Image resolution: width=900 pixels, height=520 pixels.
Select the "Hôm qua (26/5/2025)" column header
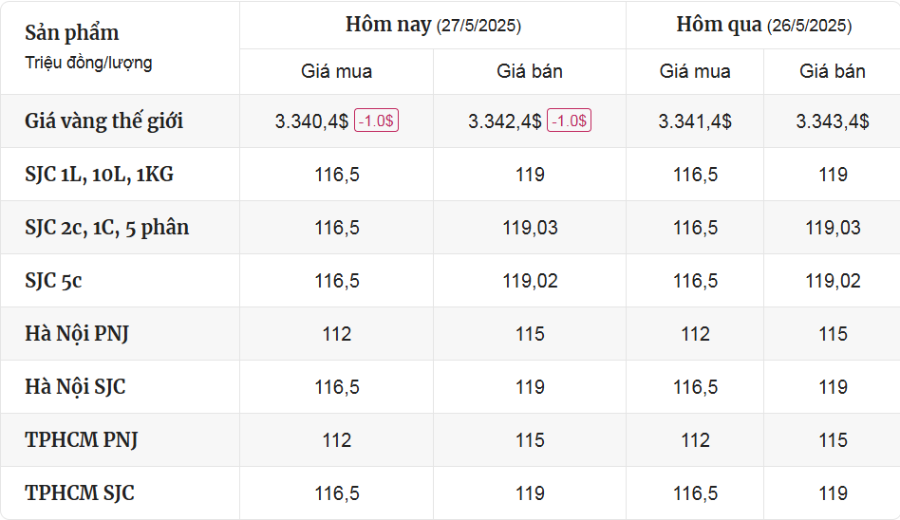click(763, 25)
